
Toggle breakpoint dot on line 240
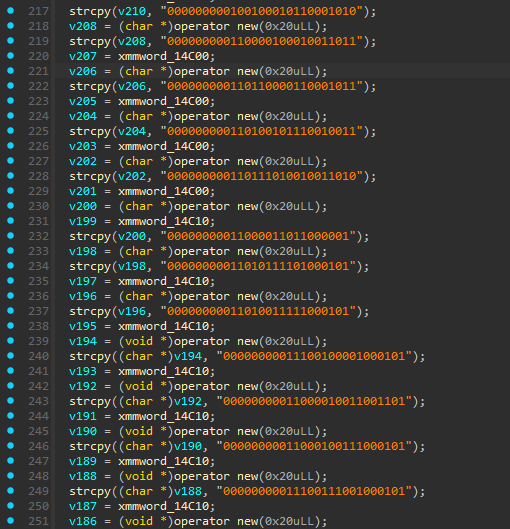coord(10,356)
